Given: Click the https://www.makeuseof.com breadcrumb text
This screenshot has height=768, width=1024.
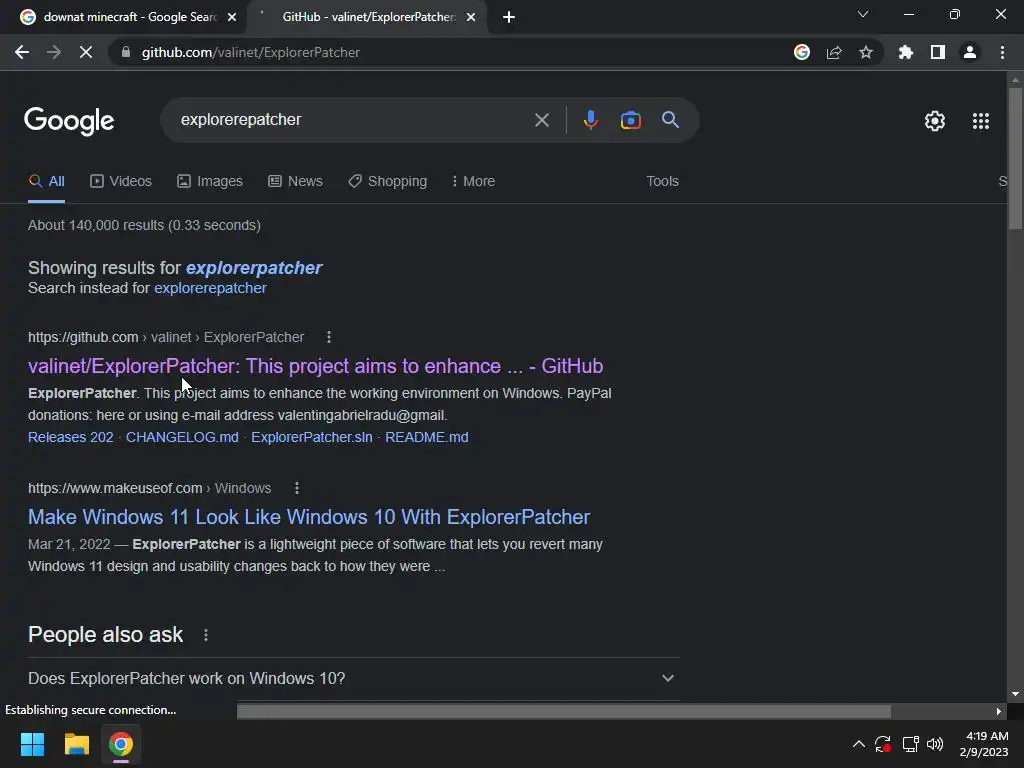Looking at the screenshot, I should point(115,488).
